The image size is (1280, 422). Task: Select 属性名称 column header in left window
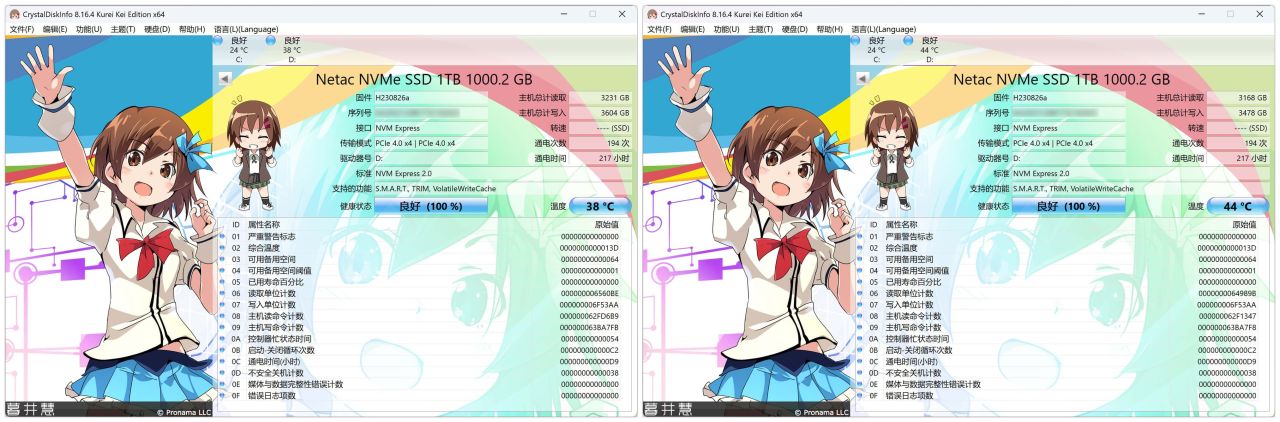point(264,225)
